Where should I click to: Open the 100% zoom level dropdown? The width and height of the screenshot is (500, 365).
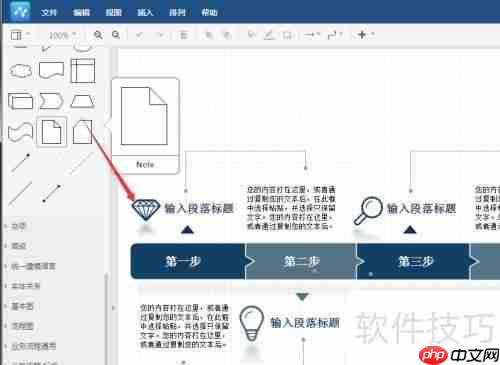(62, 35)
